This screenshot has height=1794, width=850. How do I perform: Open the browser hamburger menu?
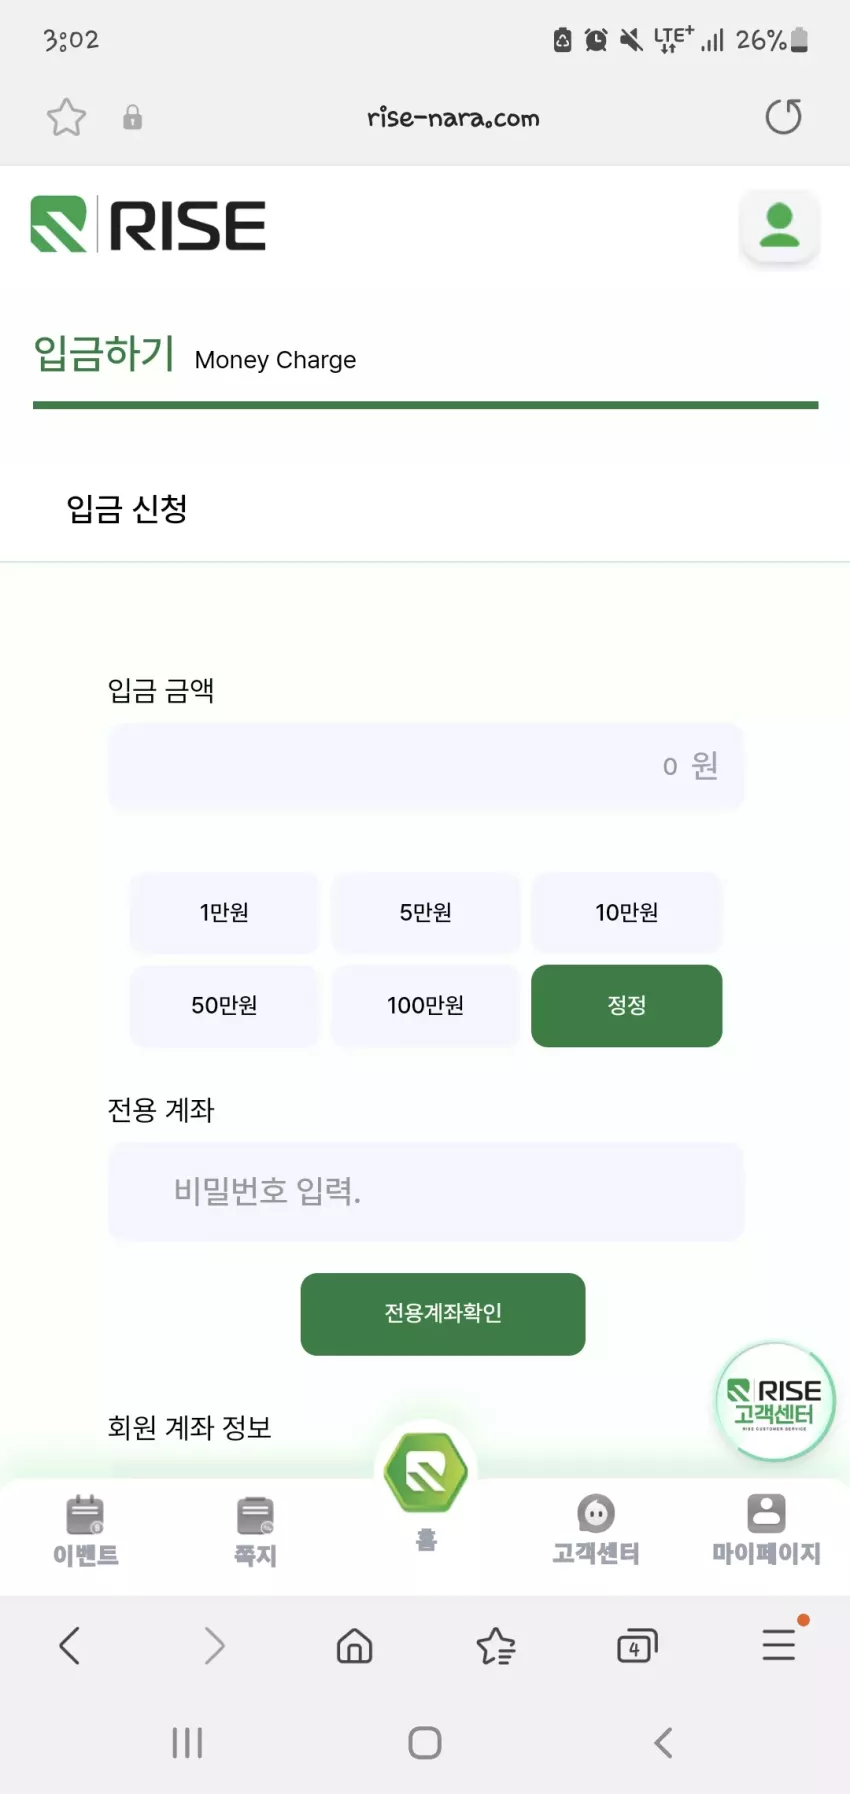tap(779, 1645)
